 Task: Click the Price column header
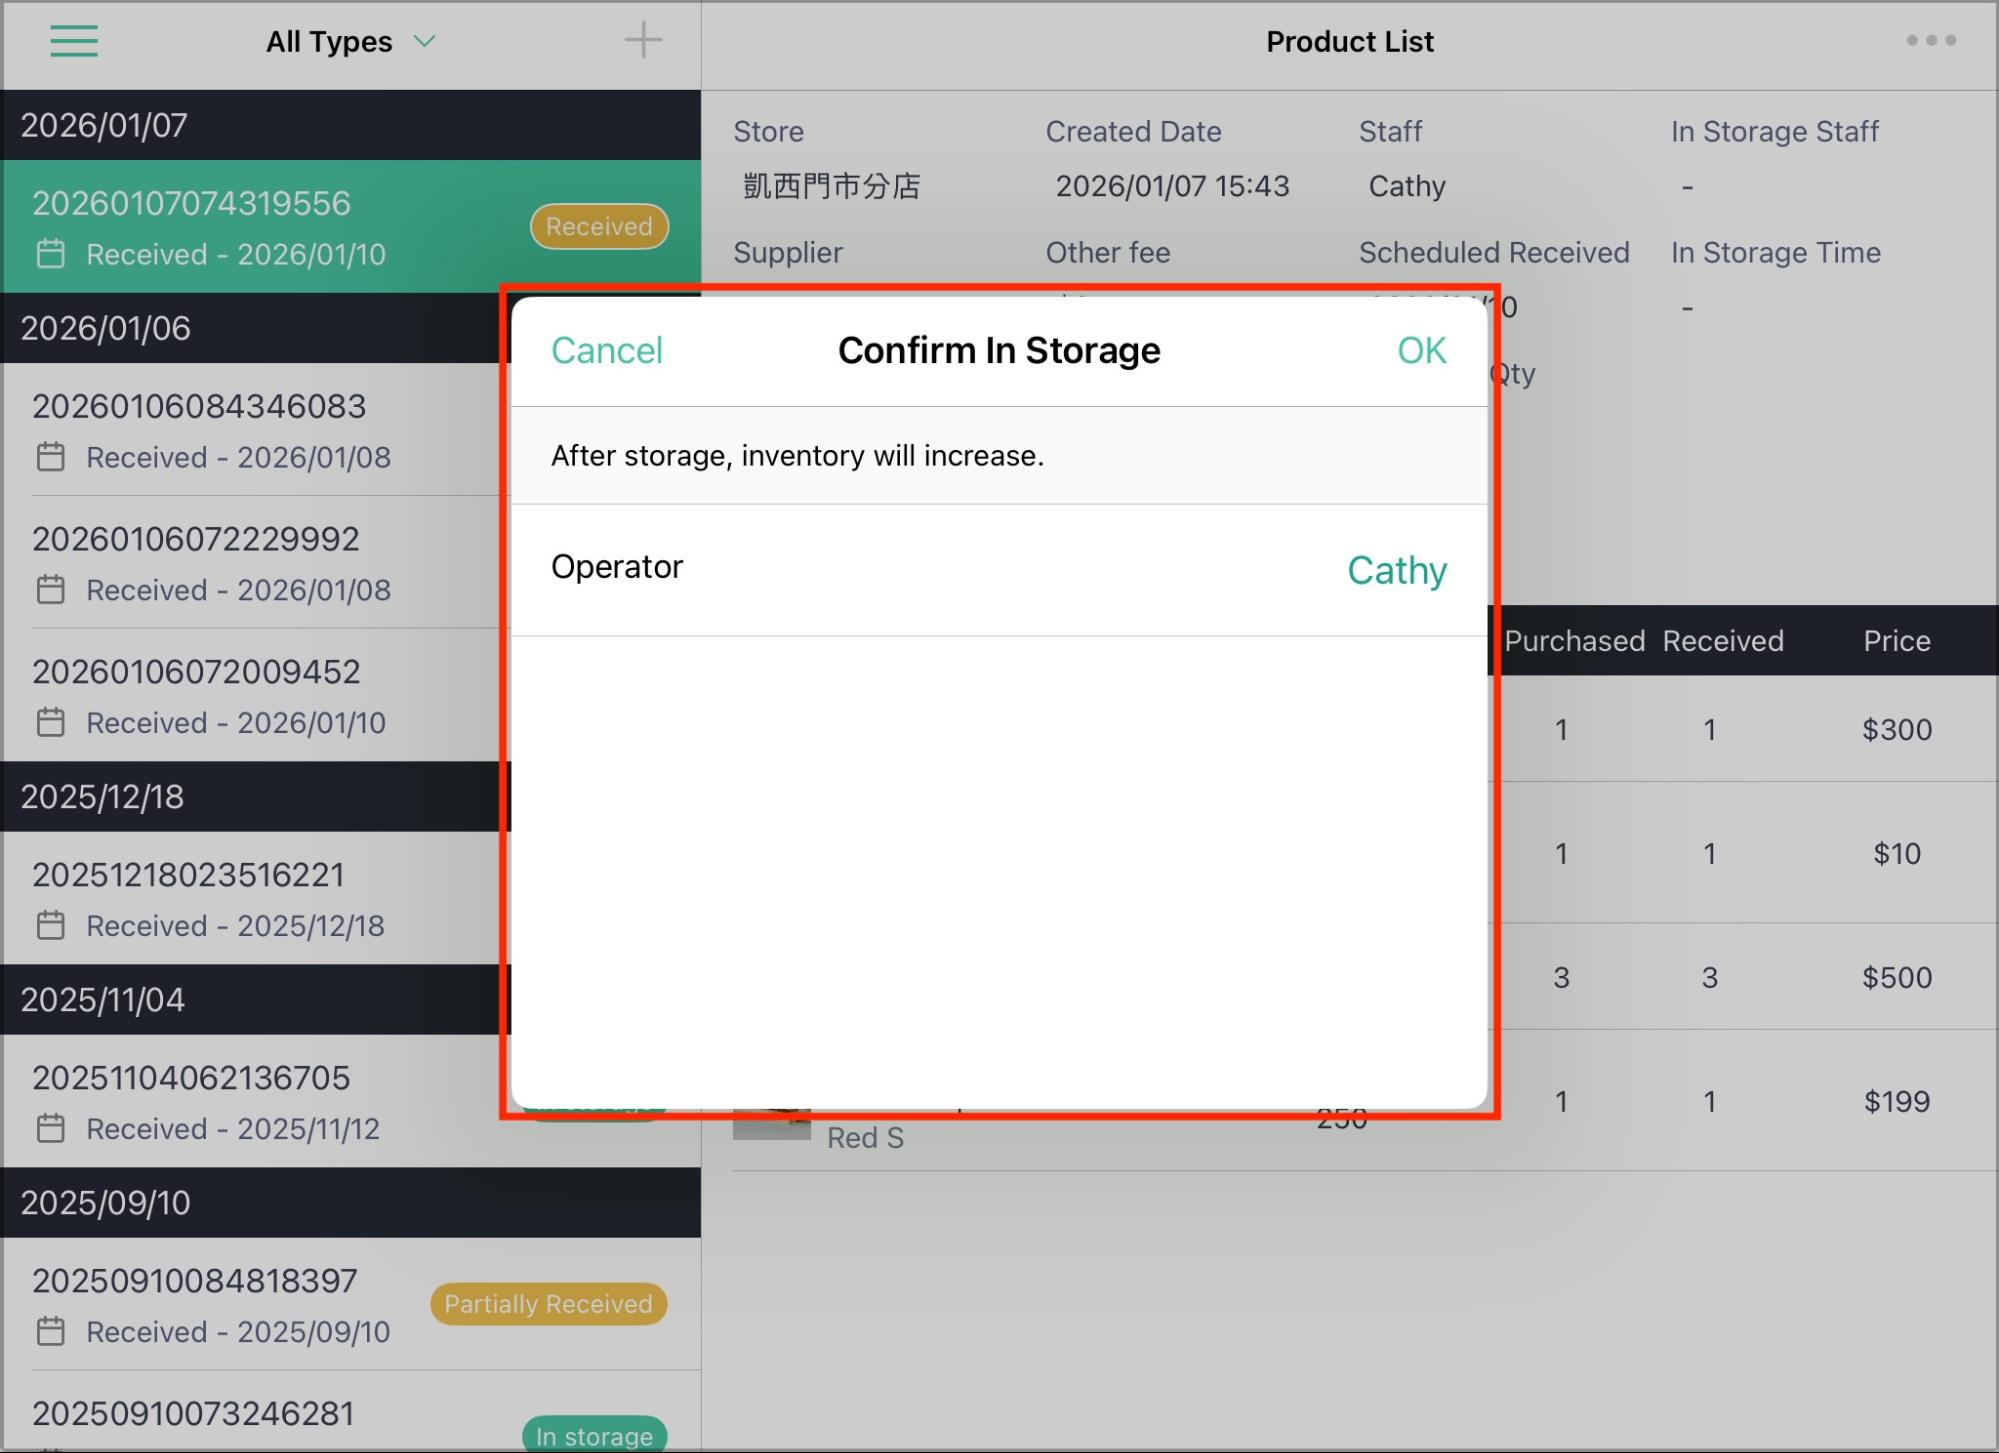[1896, 641]
